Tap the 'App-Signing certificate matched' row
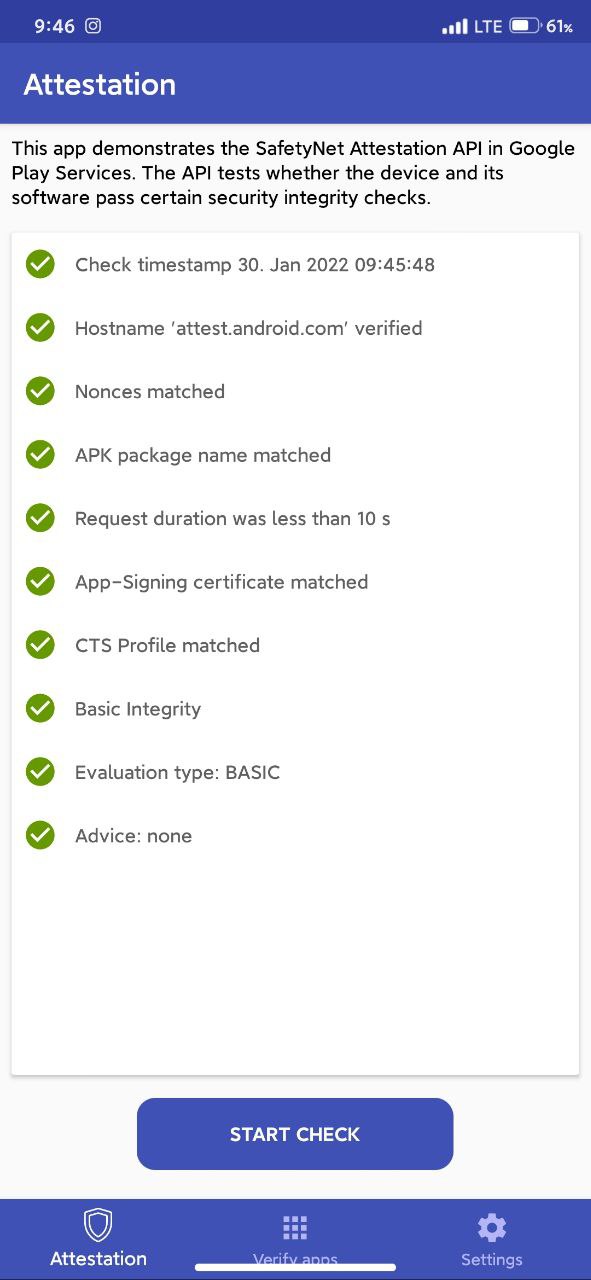The width and height of the screenshot is (591, 1280). 221,581
